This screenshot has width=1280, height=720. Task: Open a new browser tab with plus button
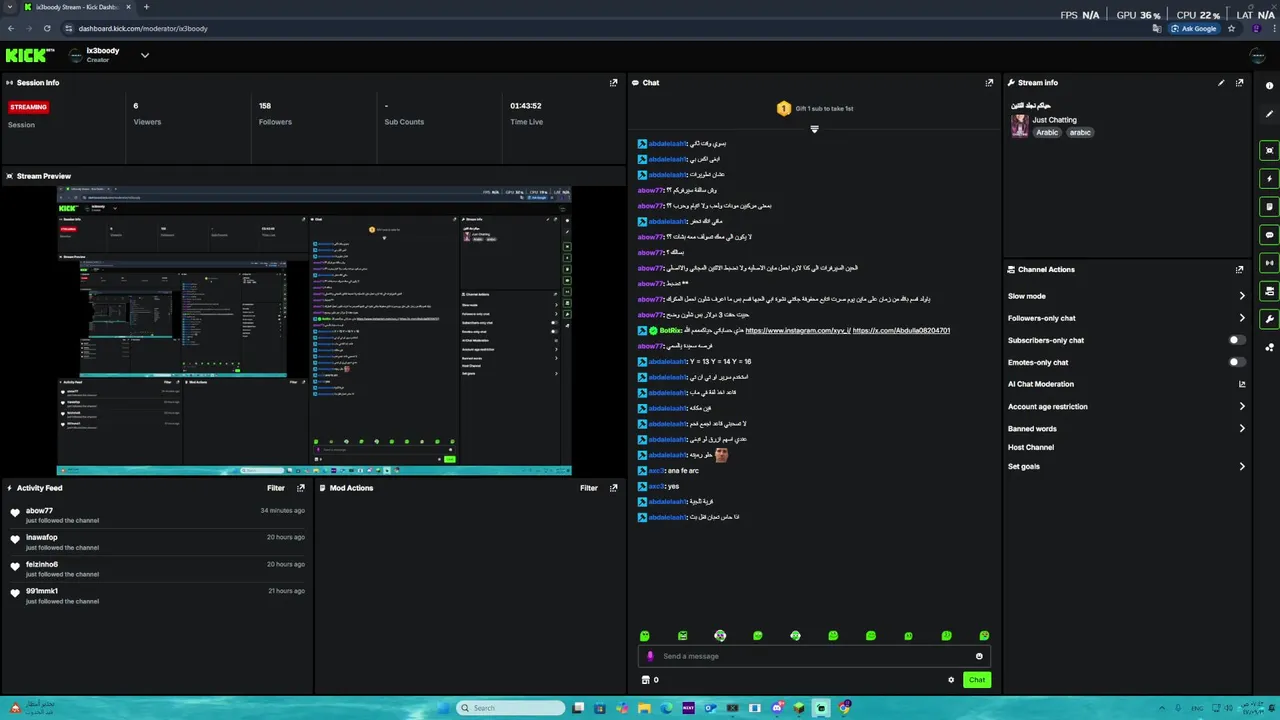coord(146,7)
